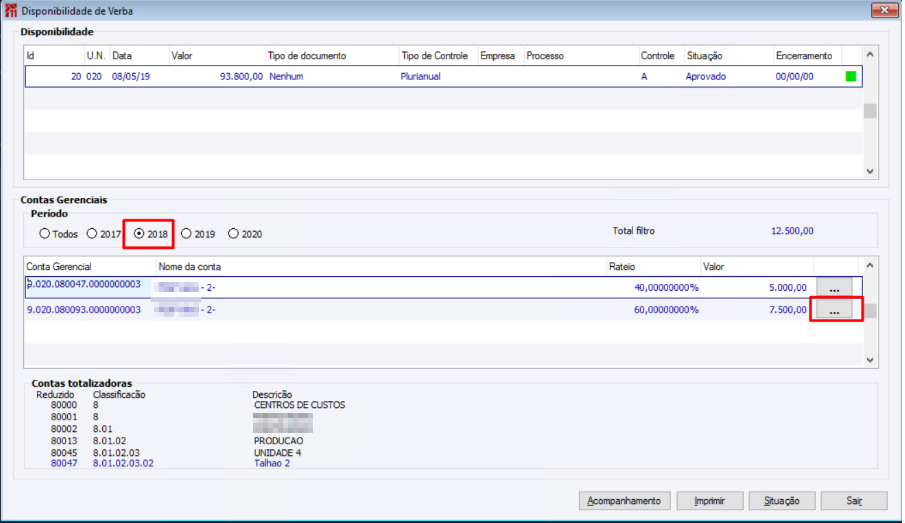Screen dimensions: 905x523
Task: Click the Plurianual control type cell
Action: tap(420, 76)
